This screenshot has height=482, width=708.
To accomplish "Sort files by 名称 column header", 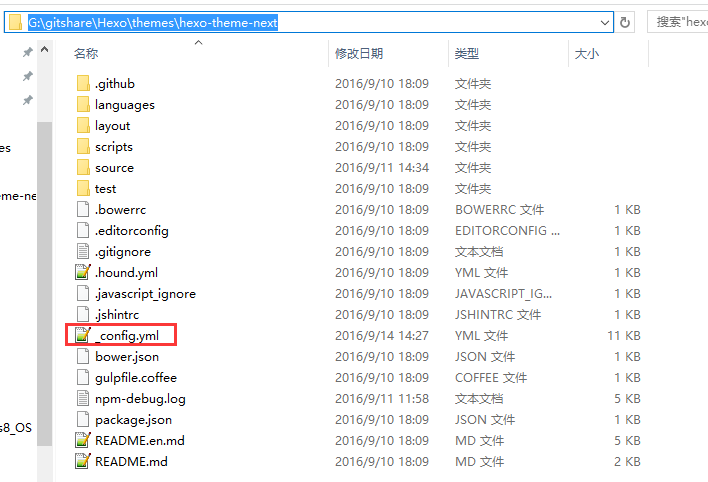I will tap(86, 54).
